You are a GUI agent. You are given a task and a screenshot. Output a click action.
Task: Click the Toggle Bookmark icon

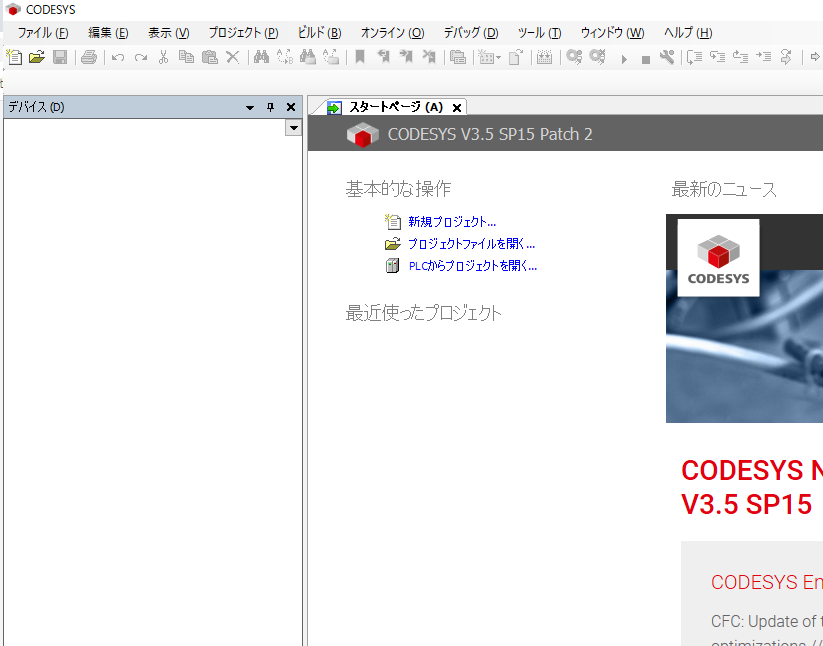pos(360,57)
